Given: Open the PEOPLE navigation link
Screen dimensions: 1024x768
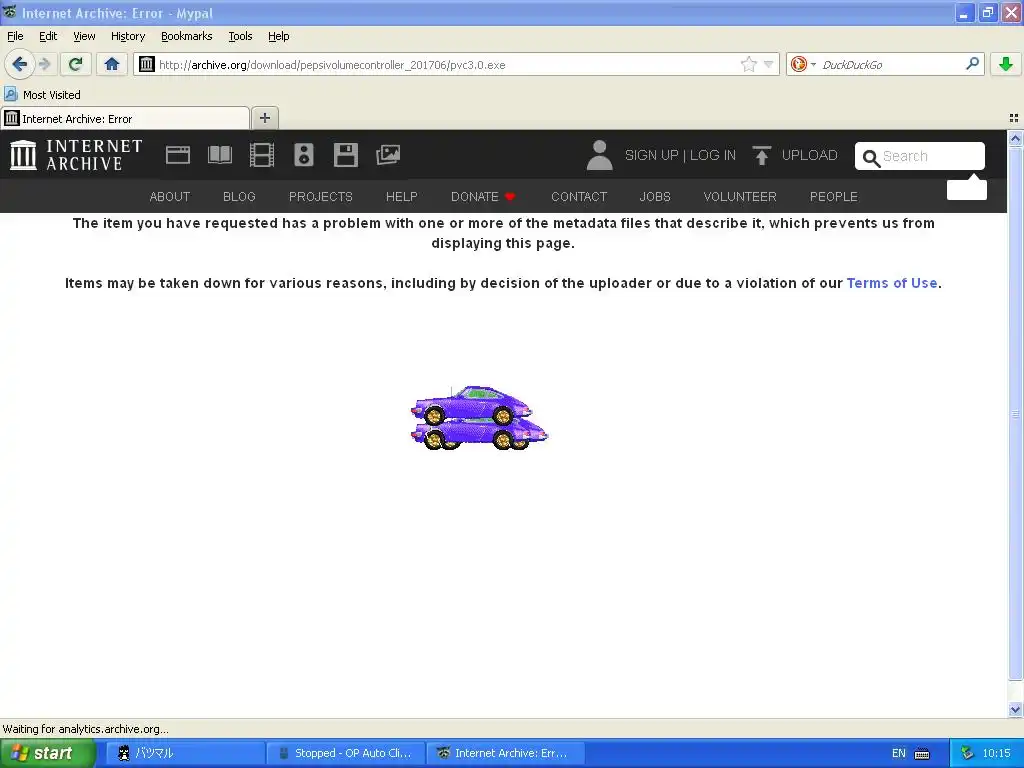Looking at the screenshot, I should [x=833, y=197].
